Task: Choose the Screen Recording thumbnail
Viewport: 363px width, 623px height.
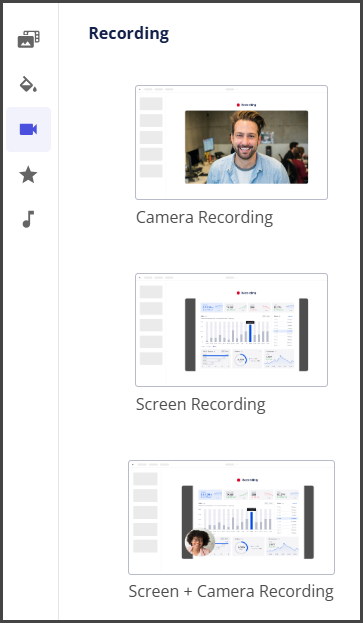Action: pos(232,330)
